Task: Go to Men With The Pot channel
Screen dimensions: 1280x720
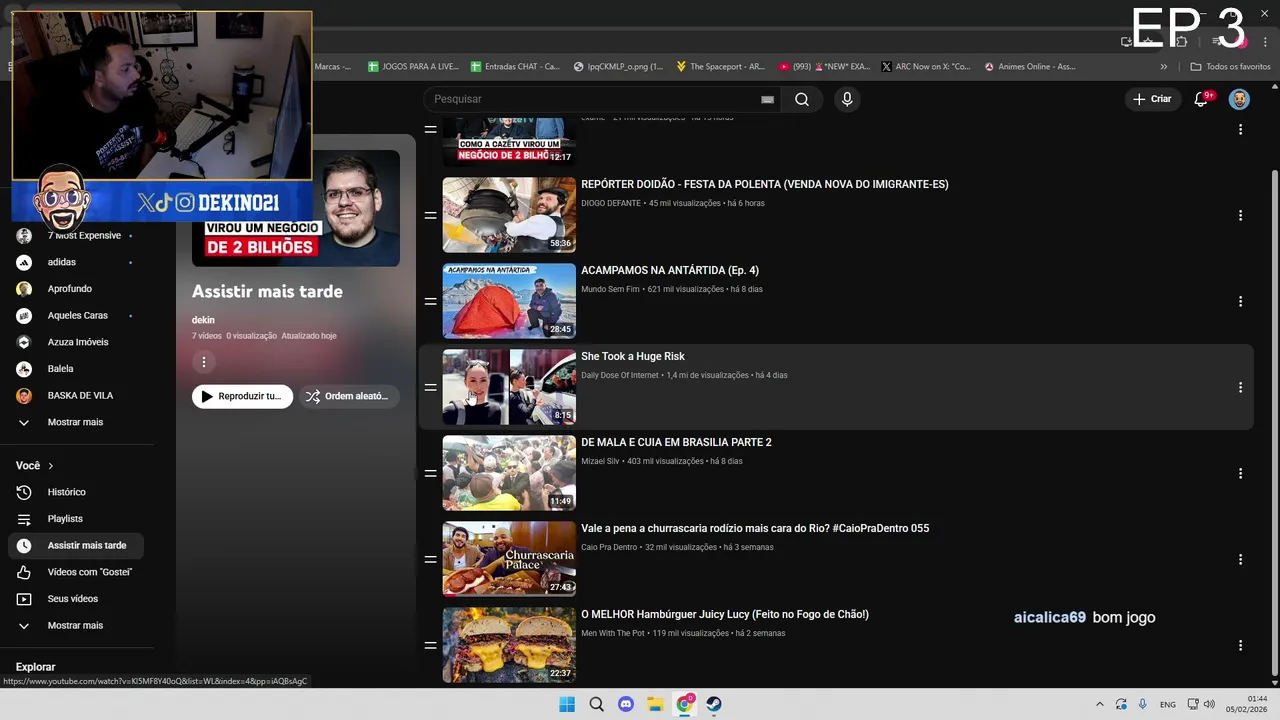Action: (x=613, y=633)
